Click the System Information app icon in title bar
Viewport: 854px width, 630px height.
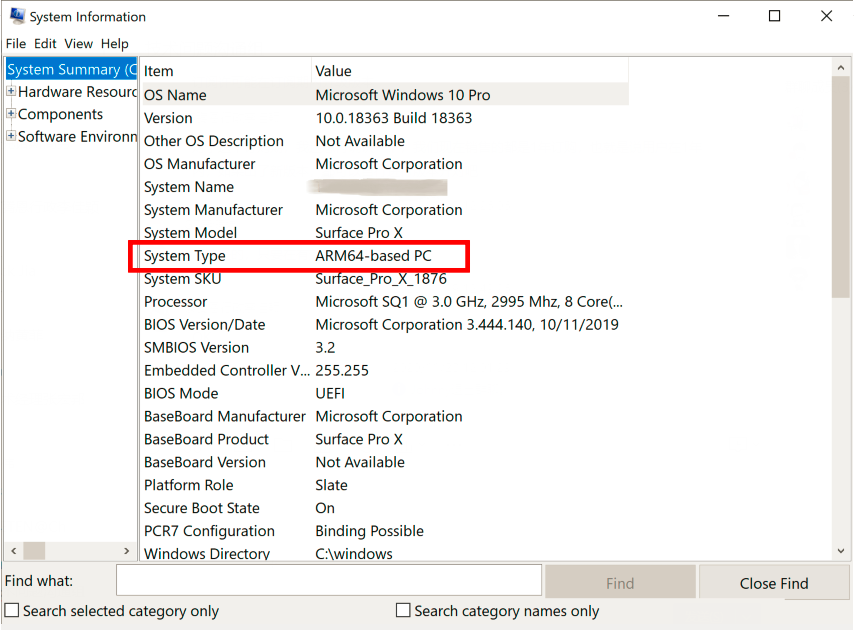pos(17,16)
